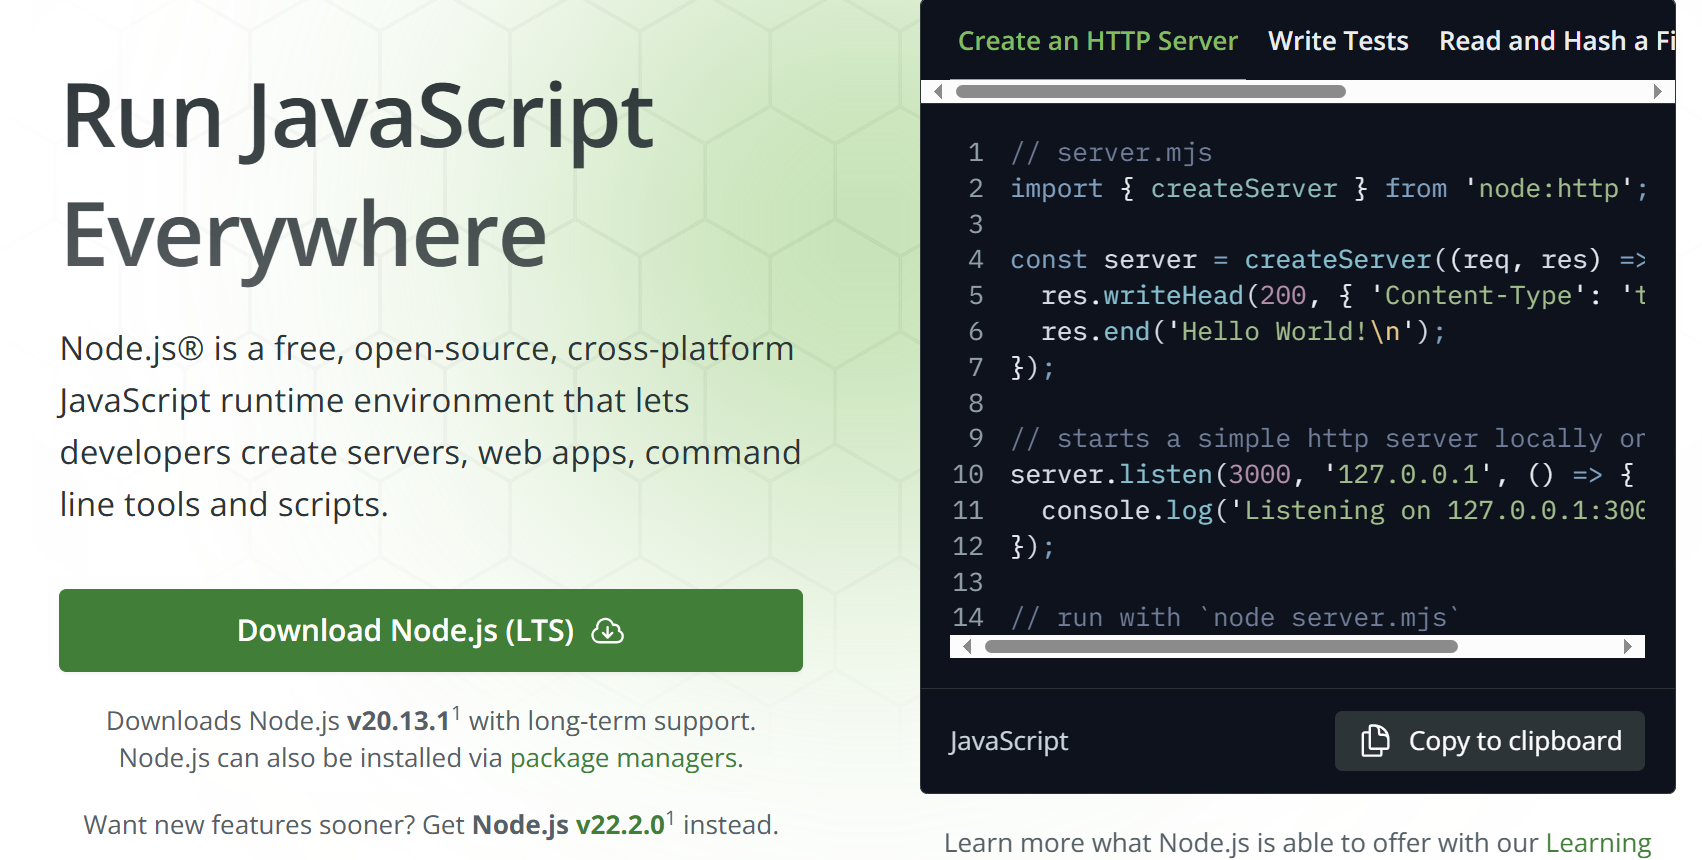
Task: Open the Read and Hash a File tab
Action: [1557, 41]
